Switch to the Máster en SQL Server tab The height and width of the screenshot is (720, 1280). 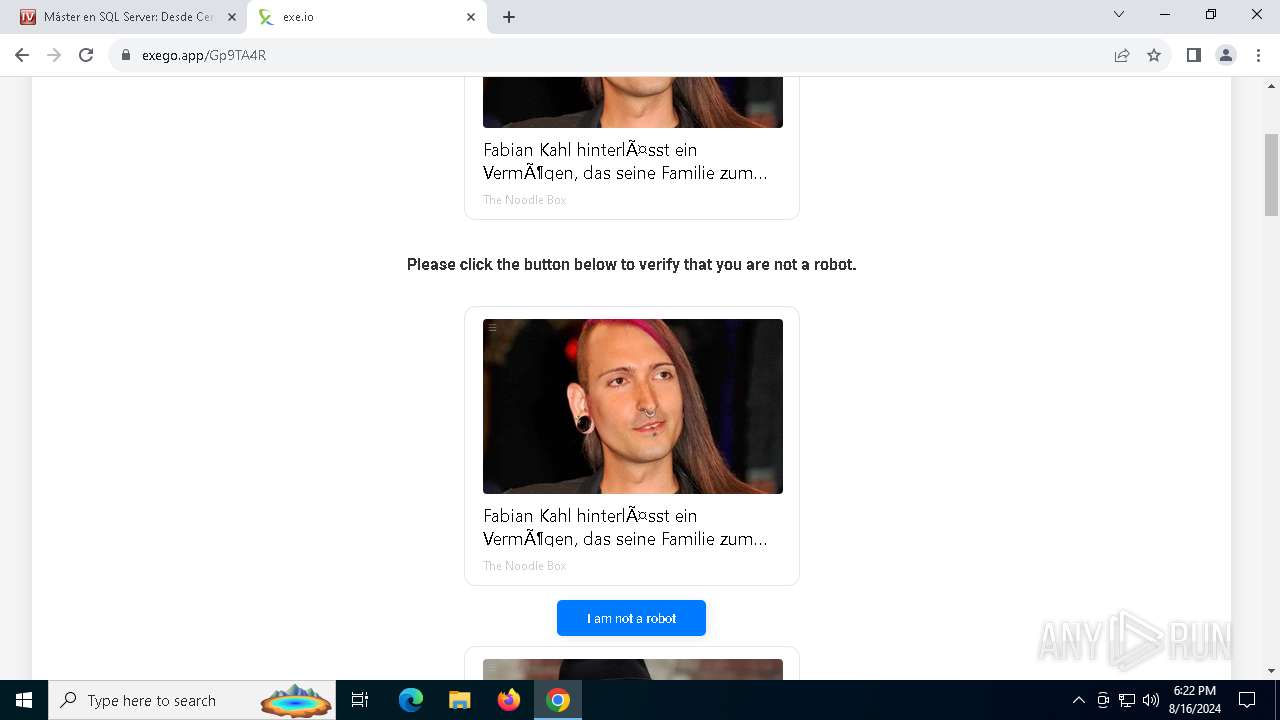[128, 17]
